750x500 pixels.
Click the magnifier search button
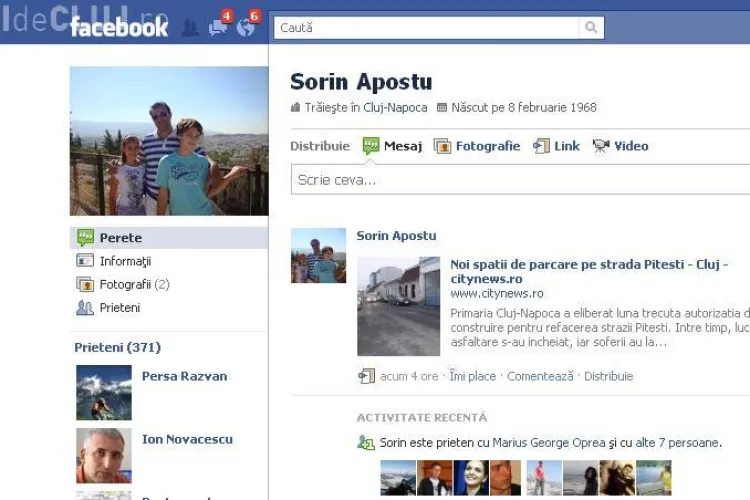(x=591, y=28)
